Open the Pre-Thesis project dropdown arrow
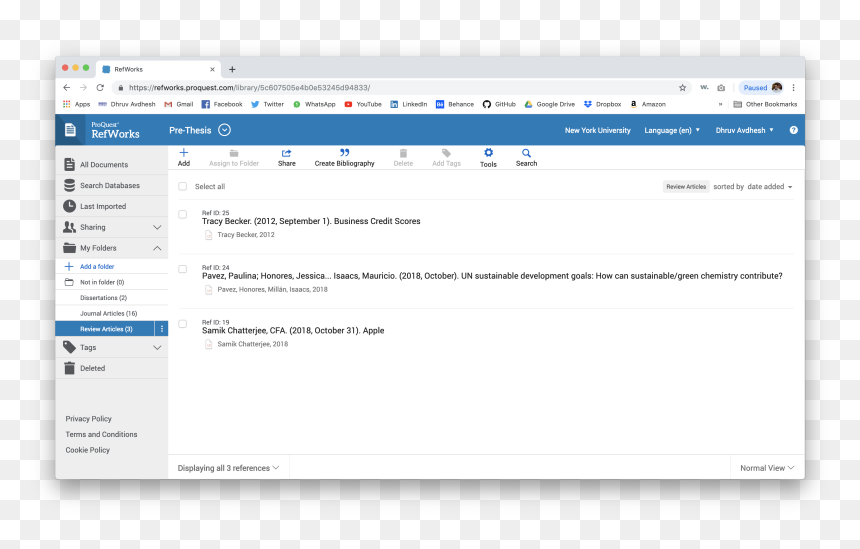Image resolution: width=860 pixels, height=549 pixels. [x=224, y=131]
